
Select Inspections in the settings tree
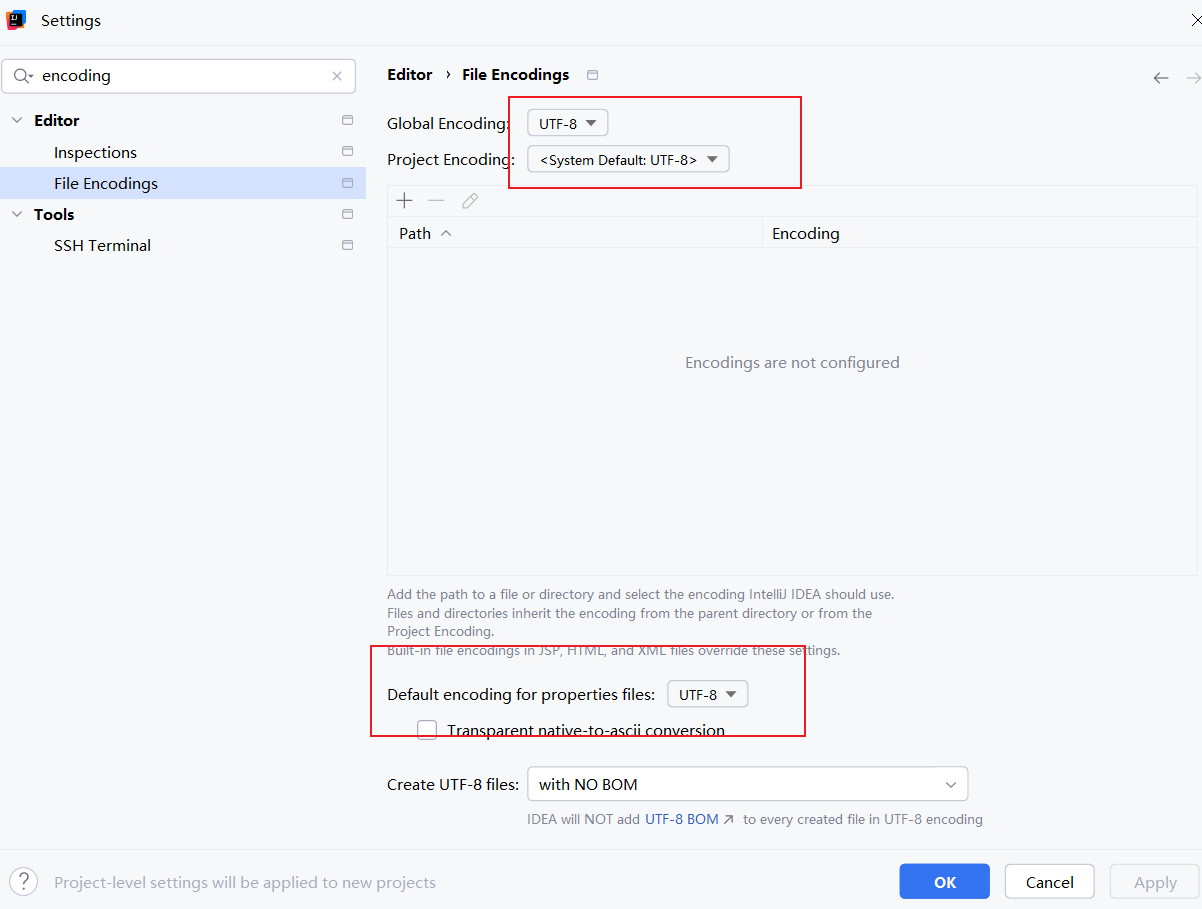[x=95, y=152]
